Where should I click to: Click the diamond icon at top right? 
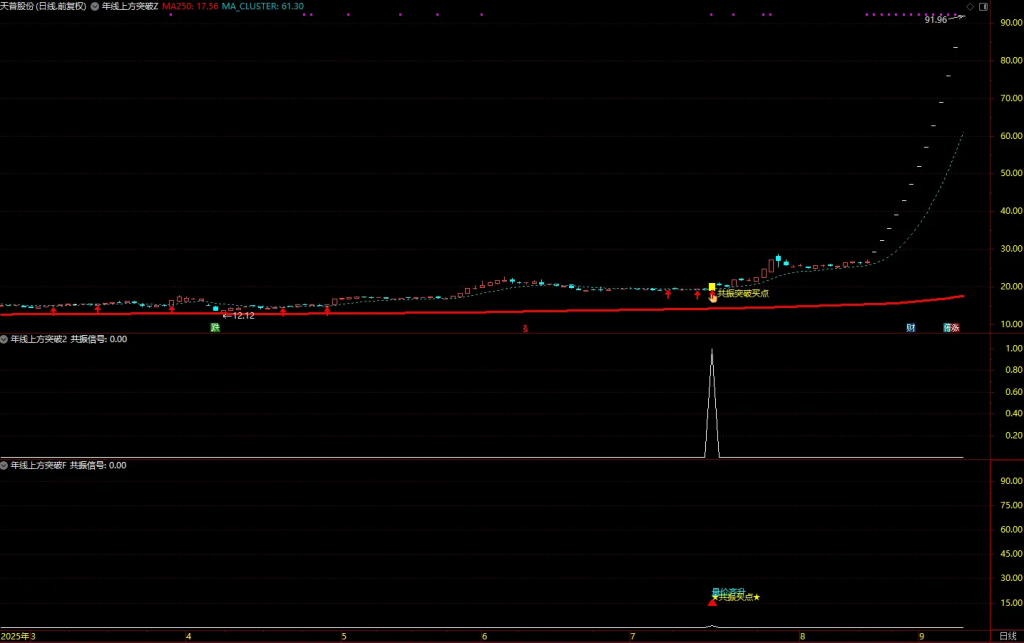pyautogui.click(x=970, y=6)
